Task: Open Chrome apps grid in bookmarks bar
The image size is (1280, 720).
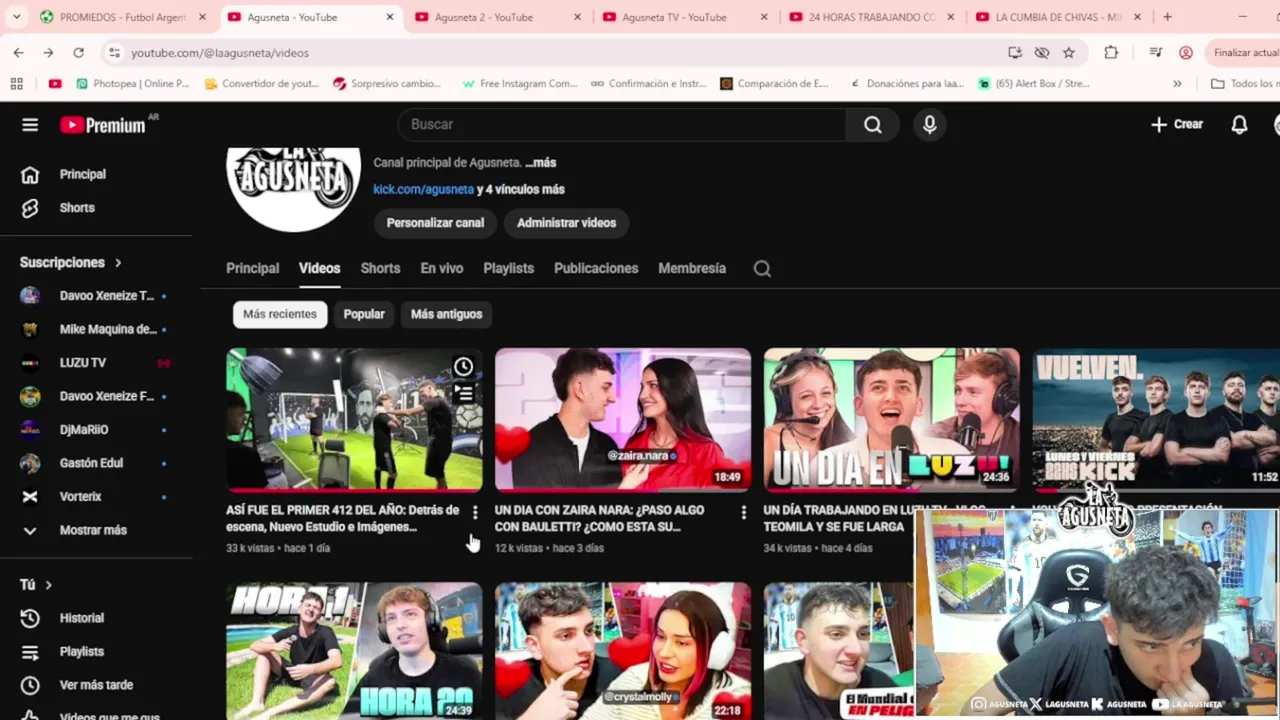Action: tap(16, 84)
